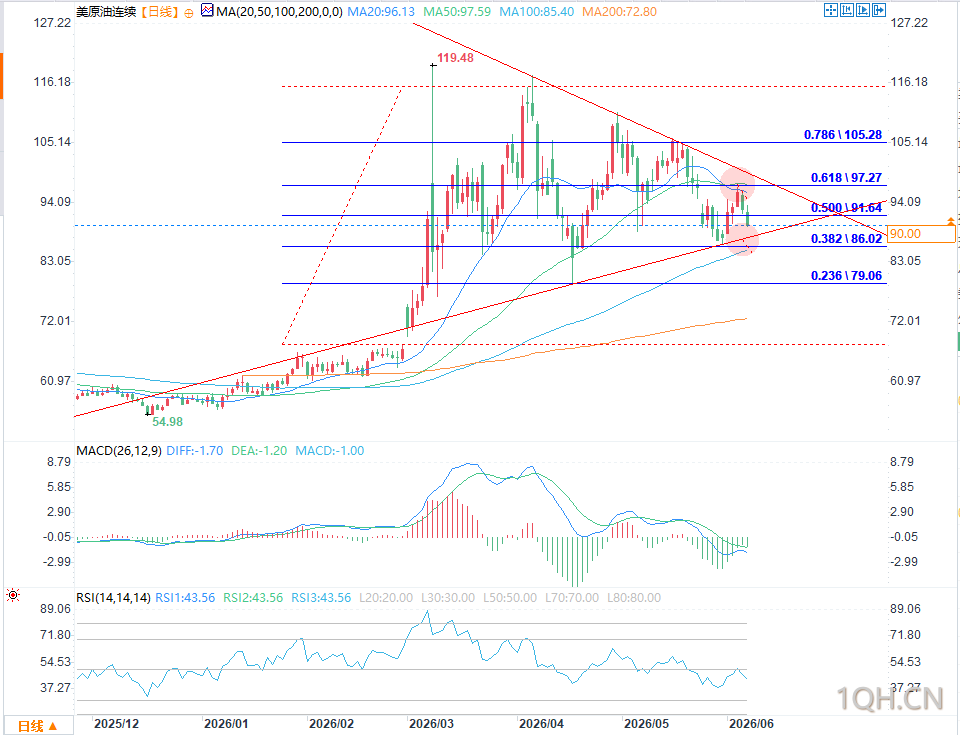Screen dimensions: 960x735
Task: Click the current price box 90.00
Action: pyautogui.click(x=921, y=234)
